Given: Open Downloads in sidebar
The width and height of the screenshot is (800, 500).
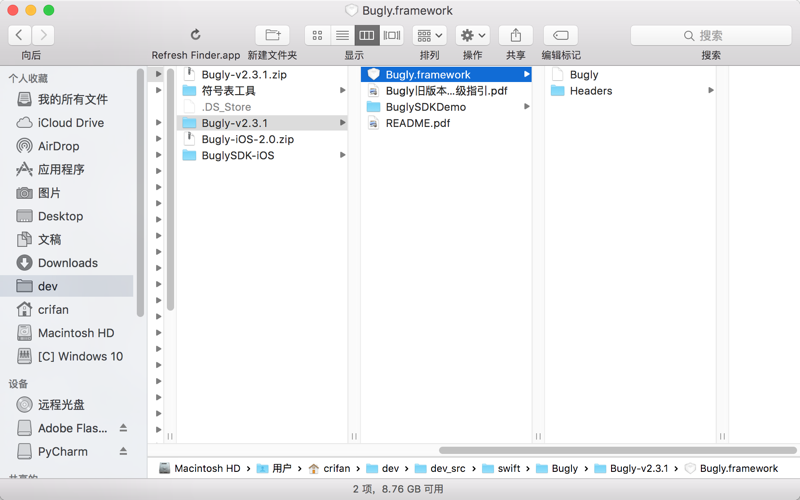Looking at the screenshot, I should (67, 263).
